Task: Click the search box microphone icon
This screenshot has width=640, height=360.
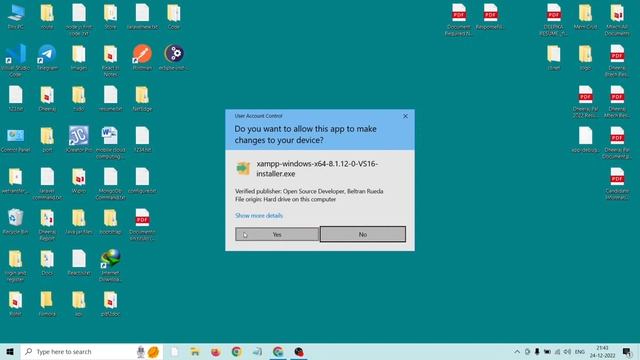Action: tap(140, 351)
